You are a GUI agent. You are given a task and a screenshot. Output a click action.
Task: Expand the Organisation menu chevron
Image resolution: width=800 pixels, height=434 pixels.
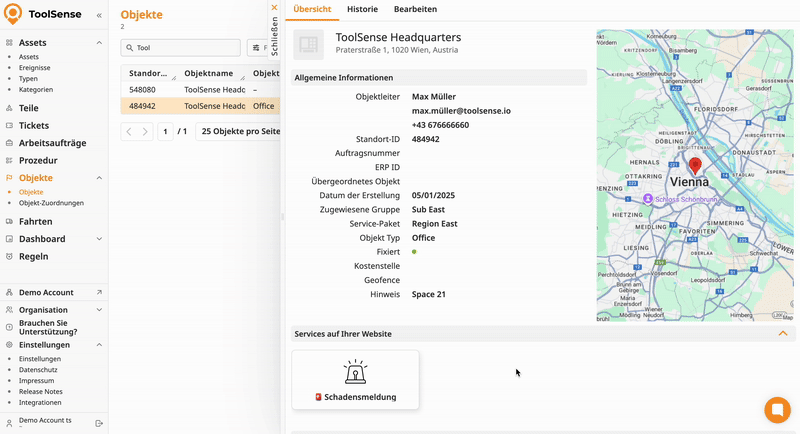[99, 310]
